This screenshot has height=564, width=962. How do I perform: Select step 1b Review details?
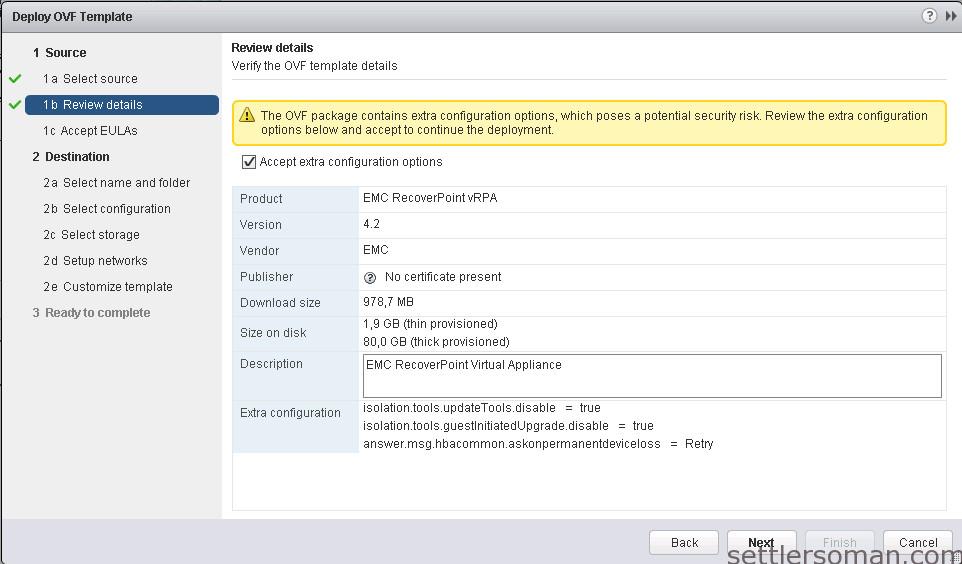click(x=92, y=105)
